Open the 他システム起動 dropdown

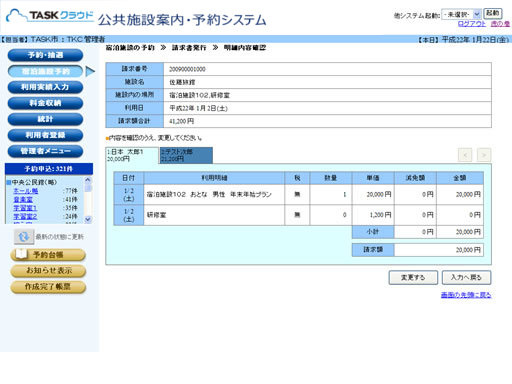point(461,14)
